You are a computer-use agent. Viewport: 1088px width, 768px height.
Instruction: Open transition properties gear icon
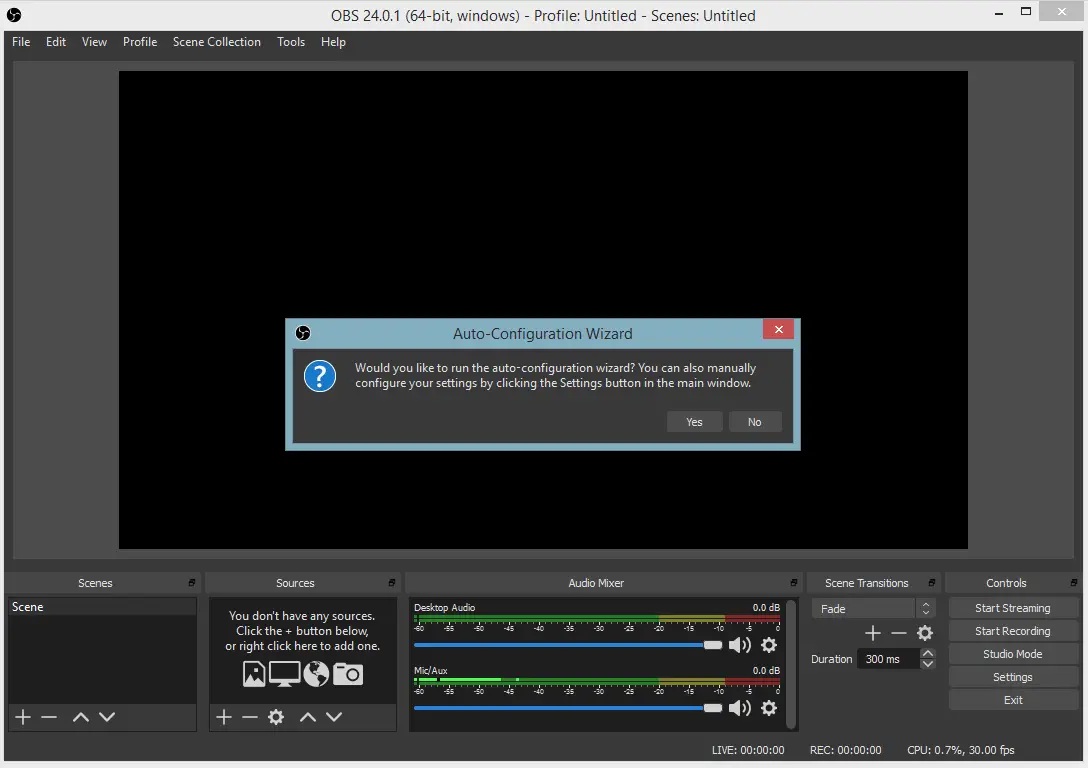pyautogui.click(x=925, y=633)
